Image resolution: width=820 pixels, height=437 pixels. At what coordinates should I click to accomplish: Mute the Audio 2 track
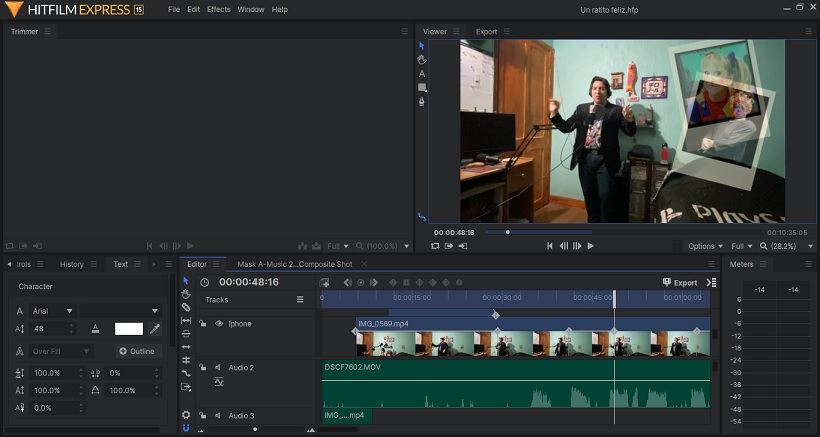(218, 368)
